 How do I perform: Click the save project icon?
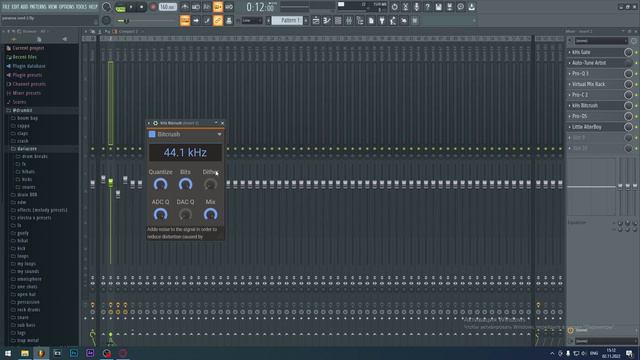[438, 7]
